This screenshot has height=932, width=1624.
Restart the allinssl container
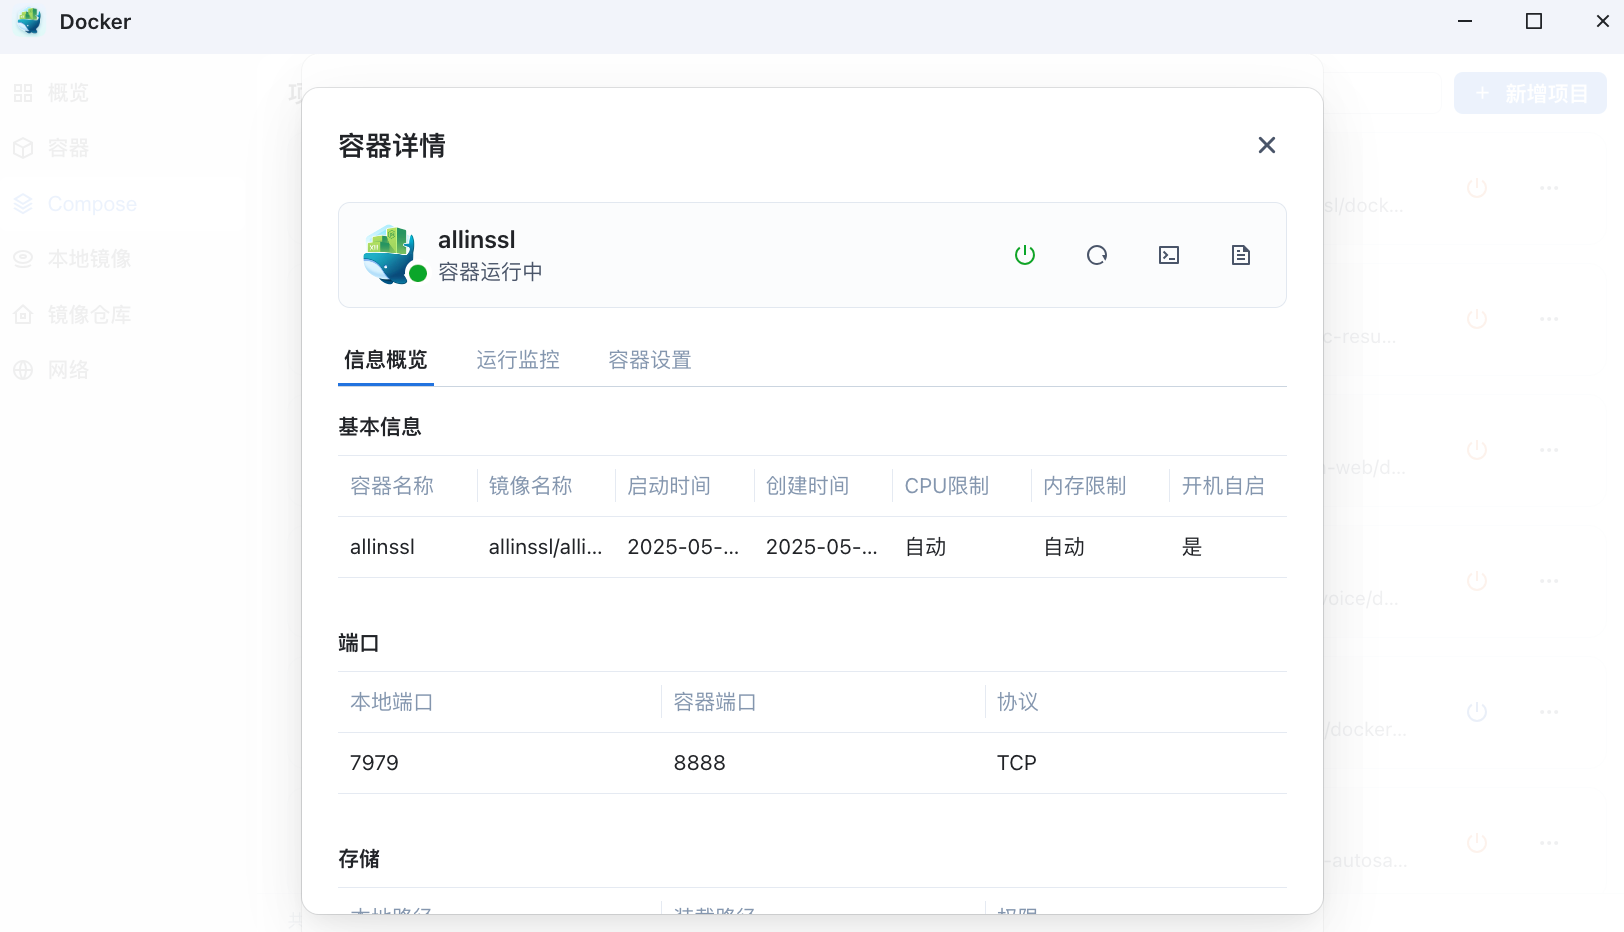1096,255
